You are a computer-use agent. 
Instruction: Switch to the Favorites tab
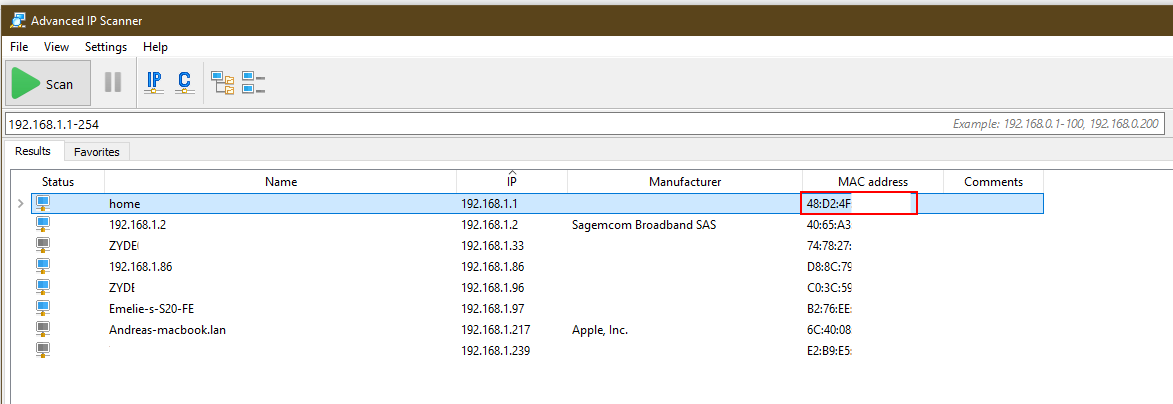[x=96, y=152]
